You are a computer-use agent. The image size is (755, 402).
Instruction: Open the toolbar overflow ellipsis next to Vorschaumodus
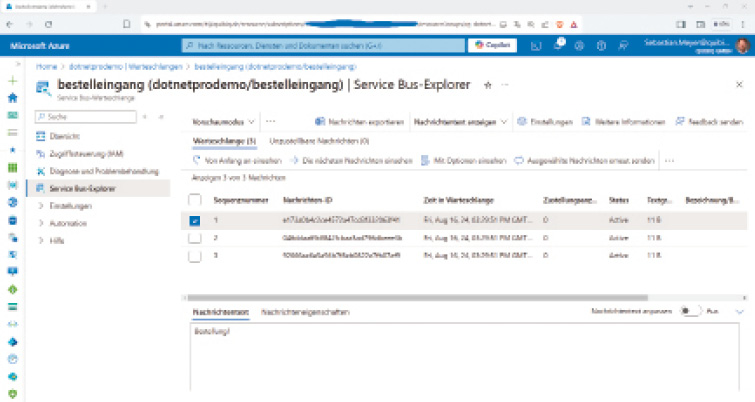pyautogui.click(x=271, y=122)
